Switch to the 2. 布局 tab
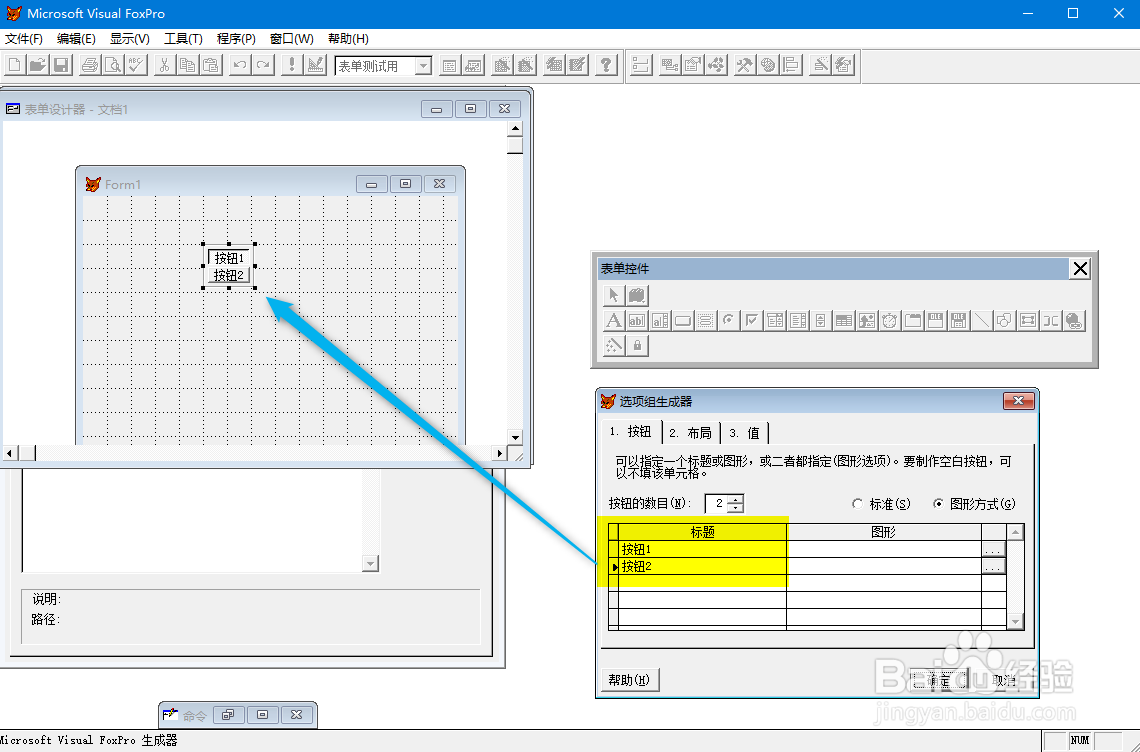Viewport: 1140px width, 752px height. point(691,433)
